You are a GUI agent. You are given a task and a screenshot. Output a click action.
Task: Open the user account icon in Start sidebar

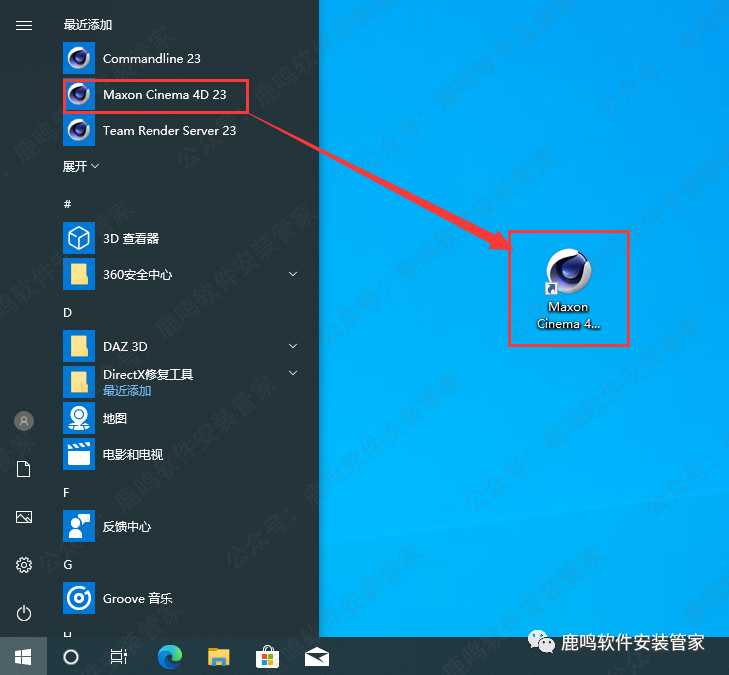coord(24,421)
